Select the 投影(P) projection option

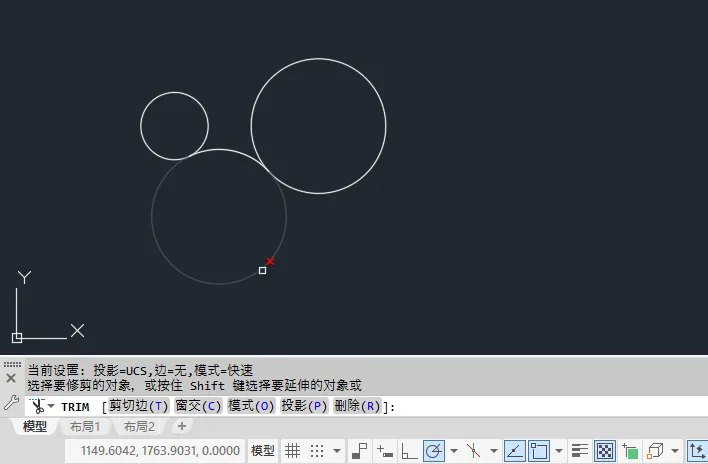pos(304,406)
